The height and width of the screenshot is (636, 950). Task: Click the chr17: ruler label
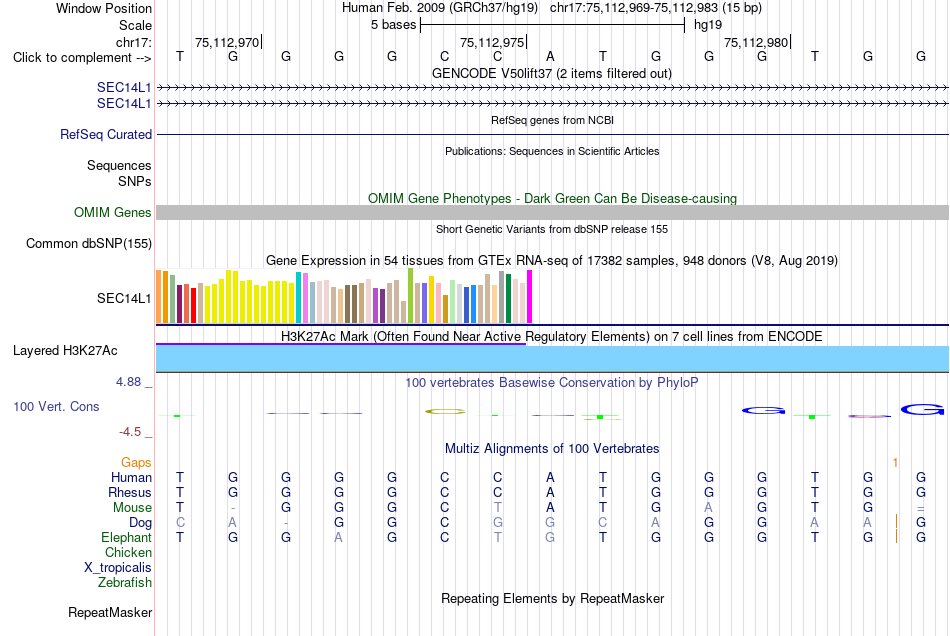(133, 42)
